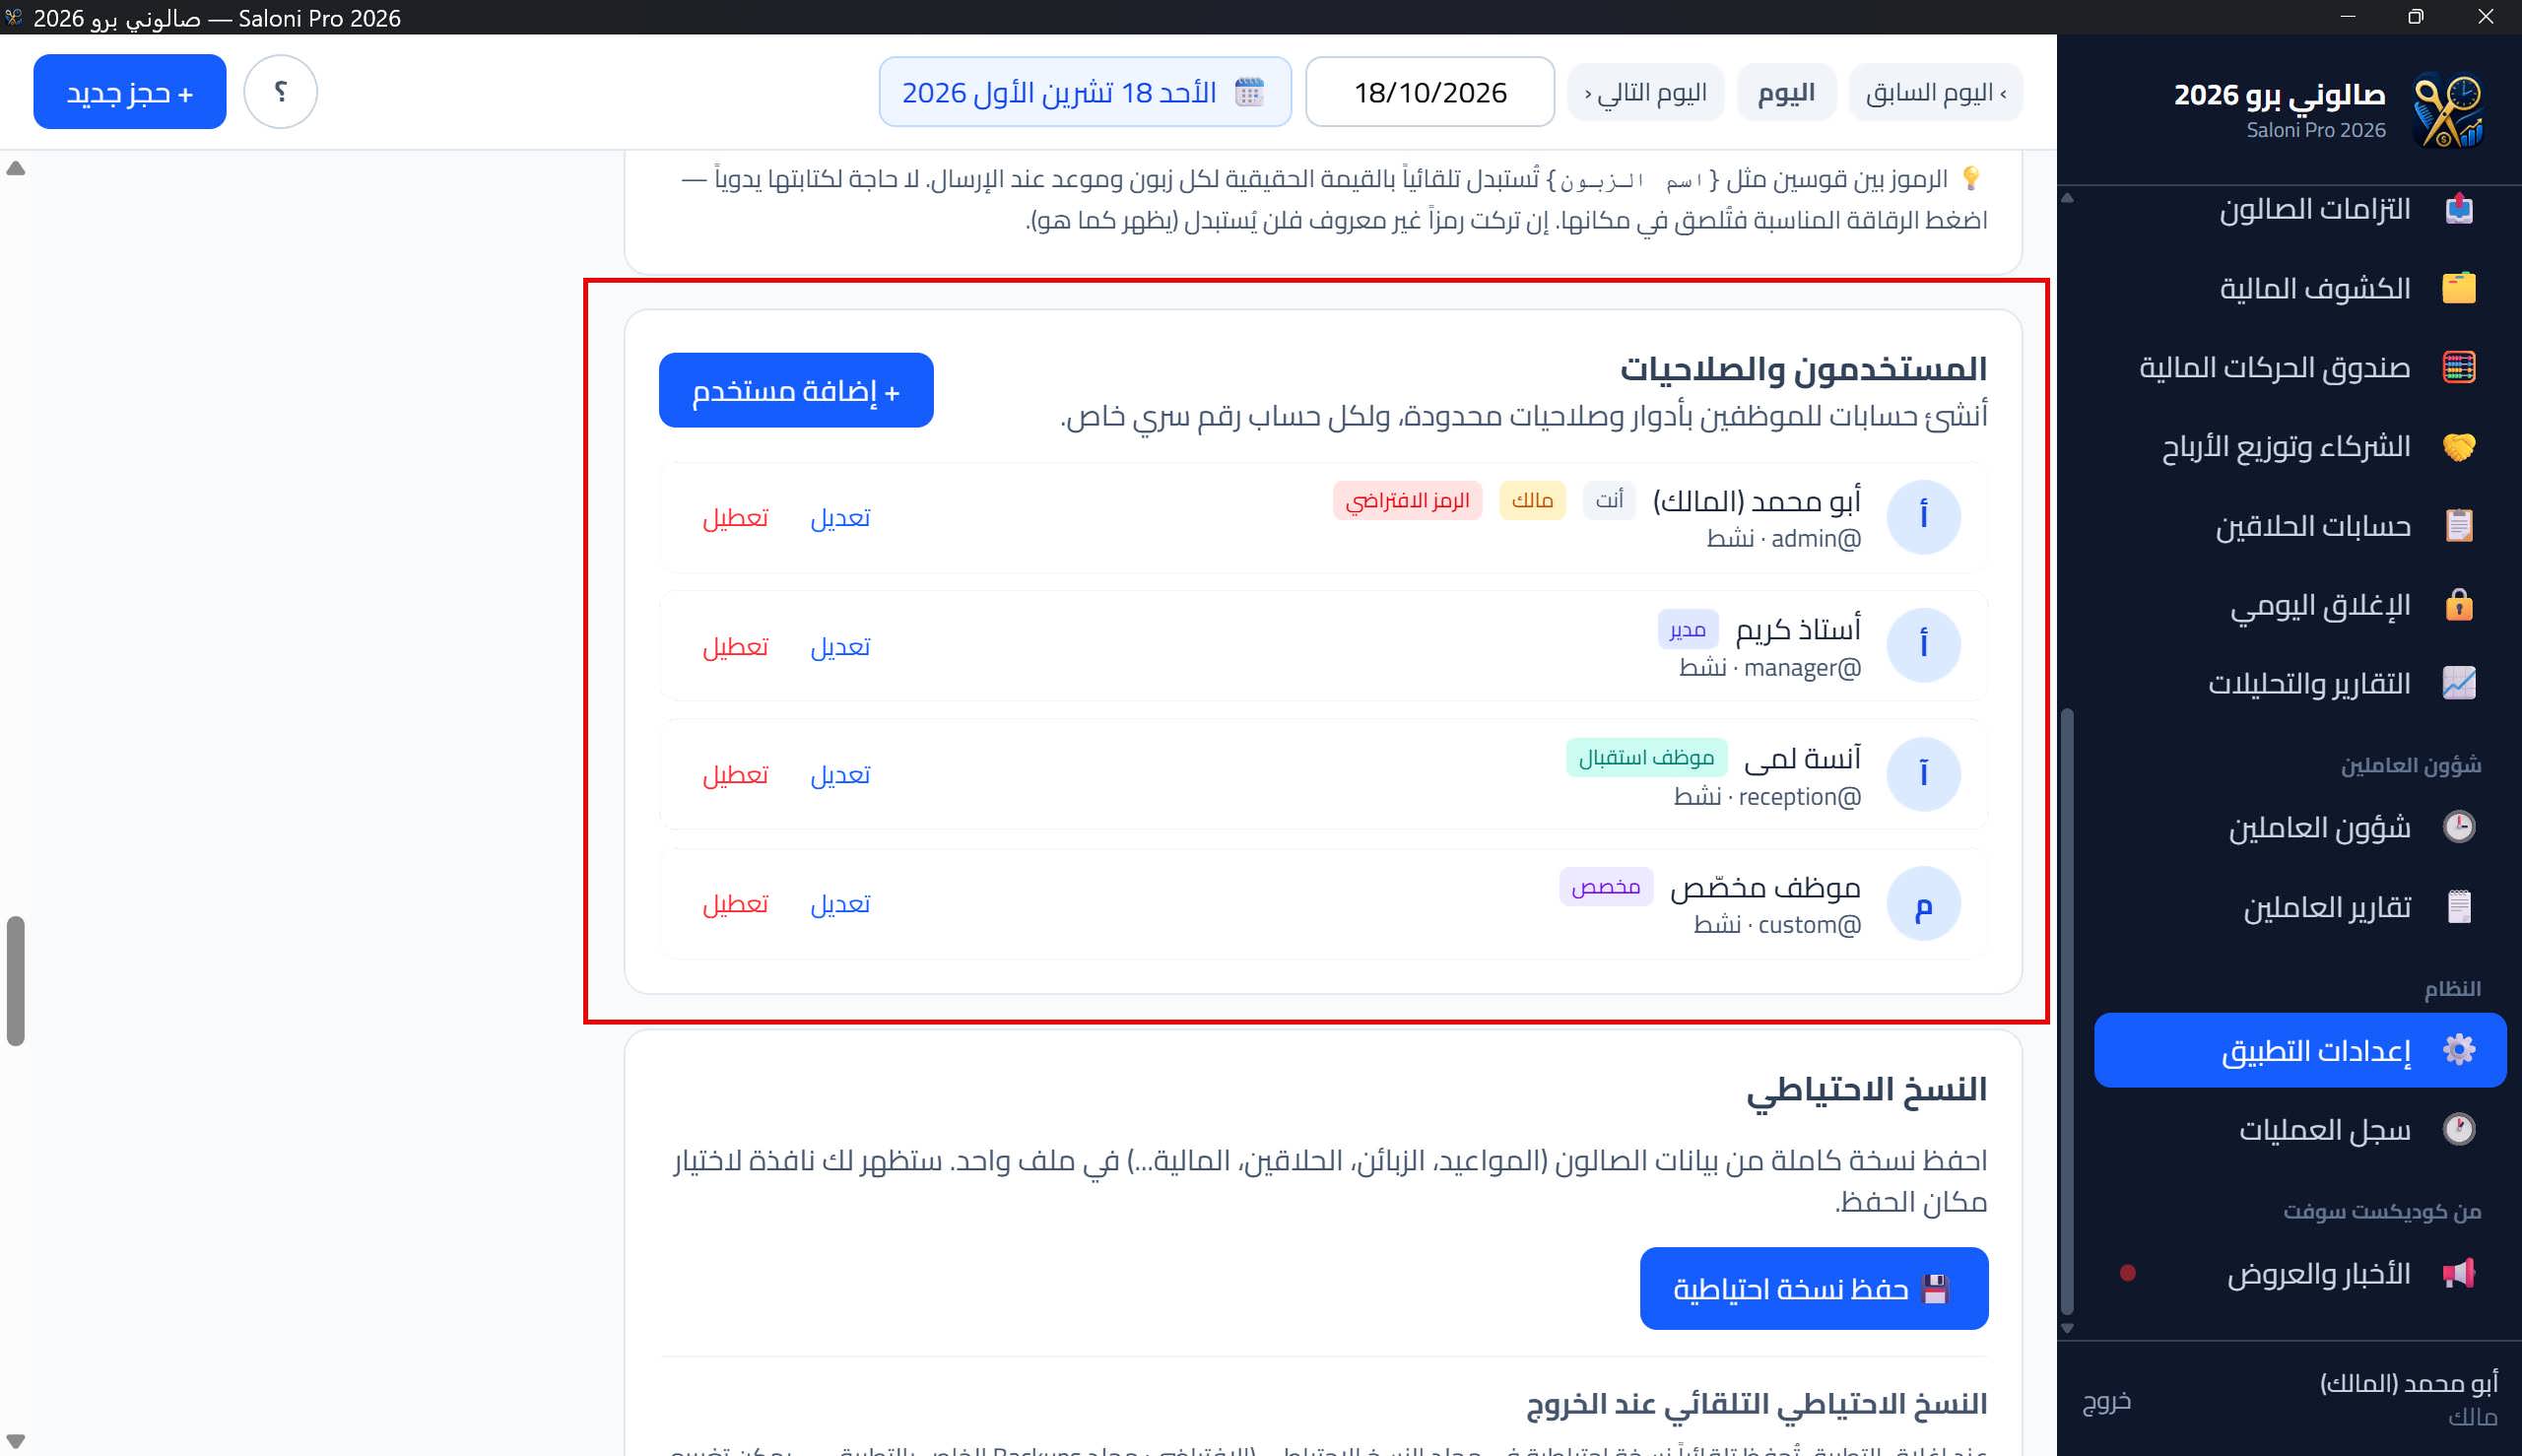
Task: Click the avatar of أستاذ كريم
Action: point(1923,645)
